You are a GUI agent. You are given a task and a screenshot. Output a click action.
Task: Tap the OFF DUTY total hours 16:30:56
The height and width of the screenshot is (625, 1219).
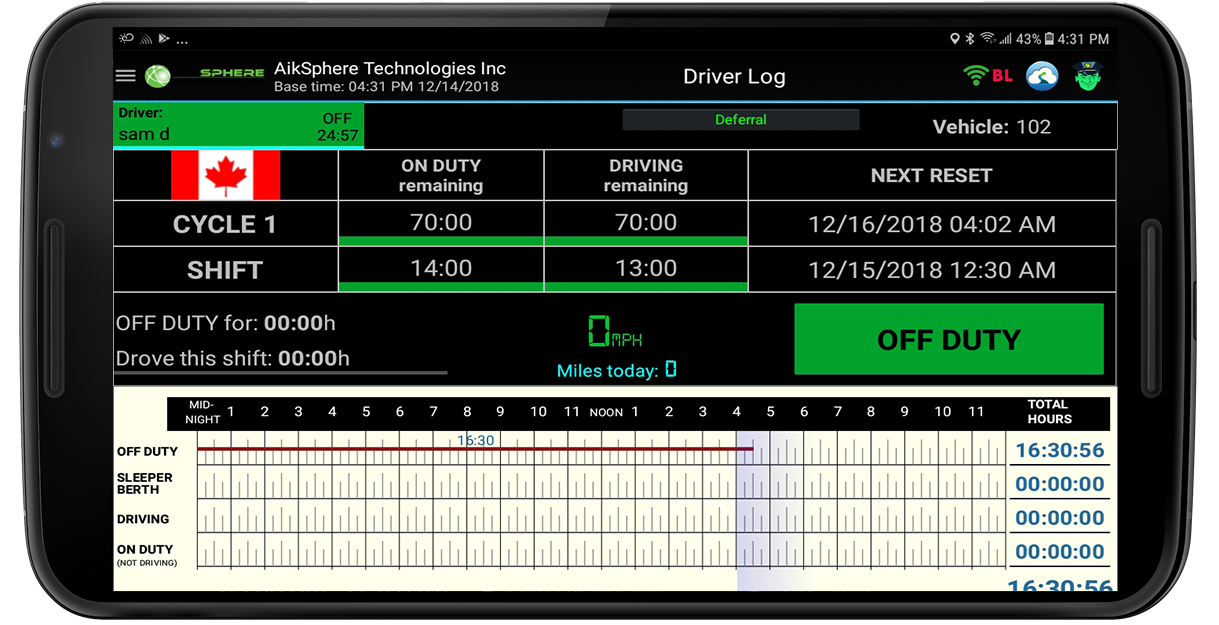pyautogui.click(x=1060, y=451)
